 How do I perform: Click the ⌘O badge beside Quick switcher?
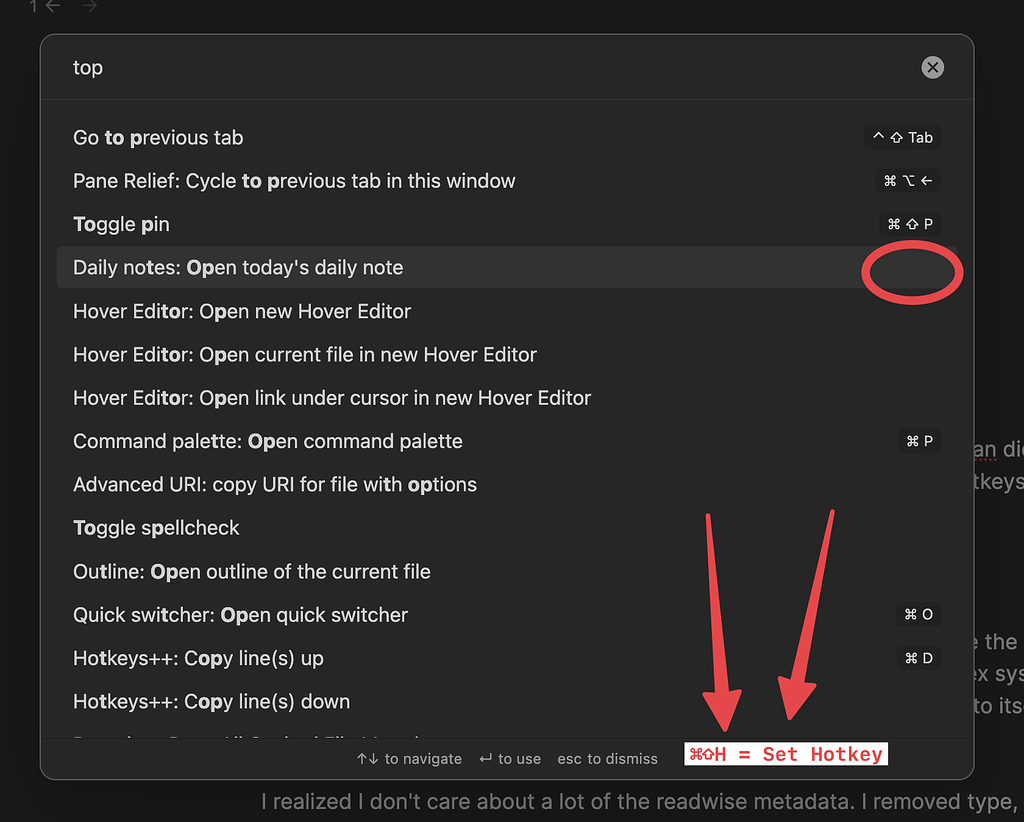pos(919,614)
